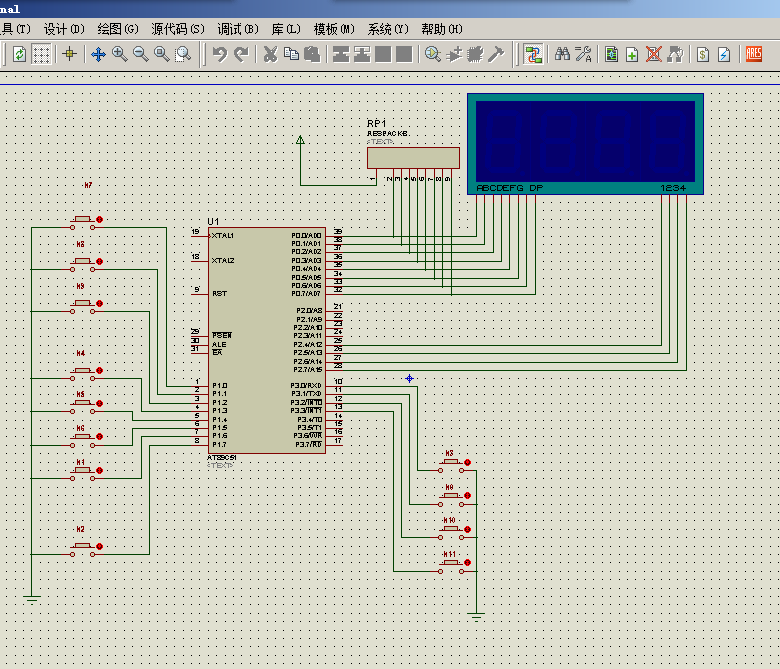Open the 系统(Y) menu
The image size is (780, 669).
[388, 29]
